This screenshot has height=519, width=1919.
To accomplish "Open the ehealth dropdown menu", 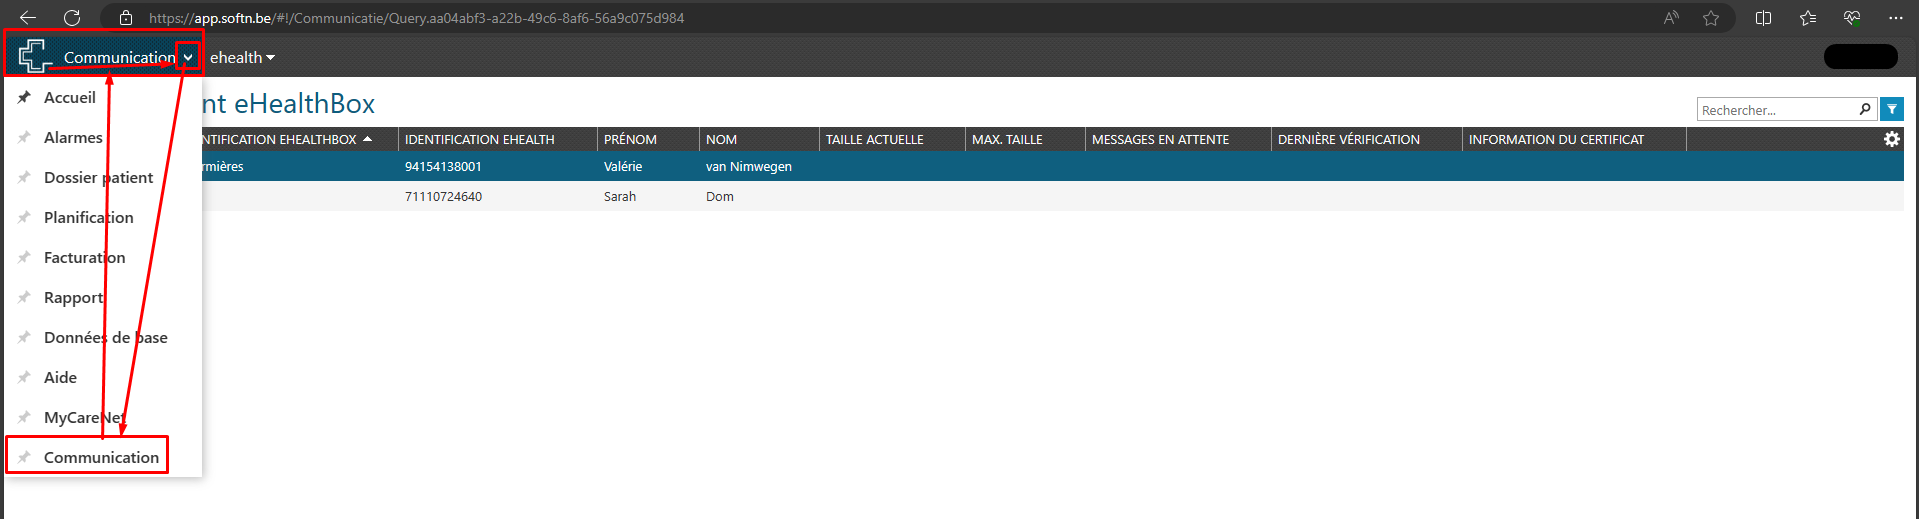I will tap(242, 58).
